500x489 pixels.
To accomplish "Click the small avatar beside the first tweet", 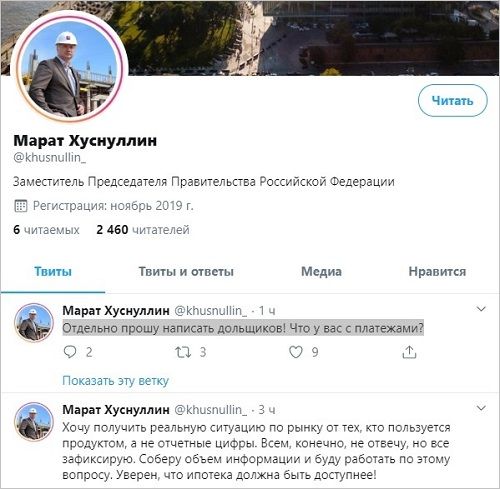I will coord(34,323).
